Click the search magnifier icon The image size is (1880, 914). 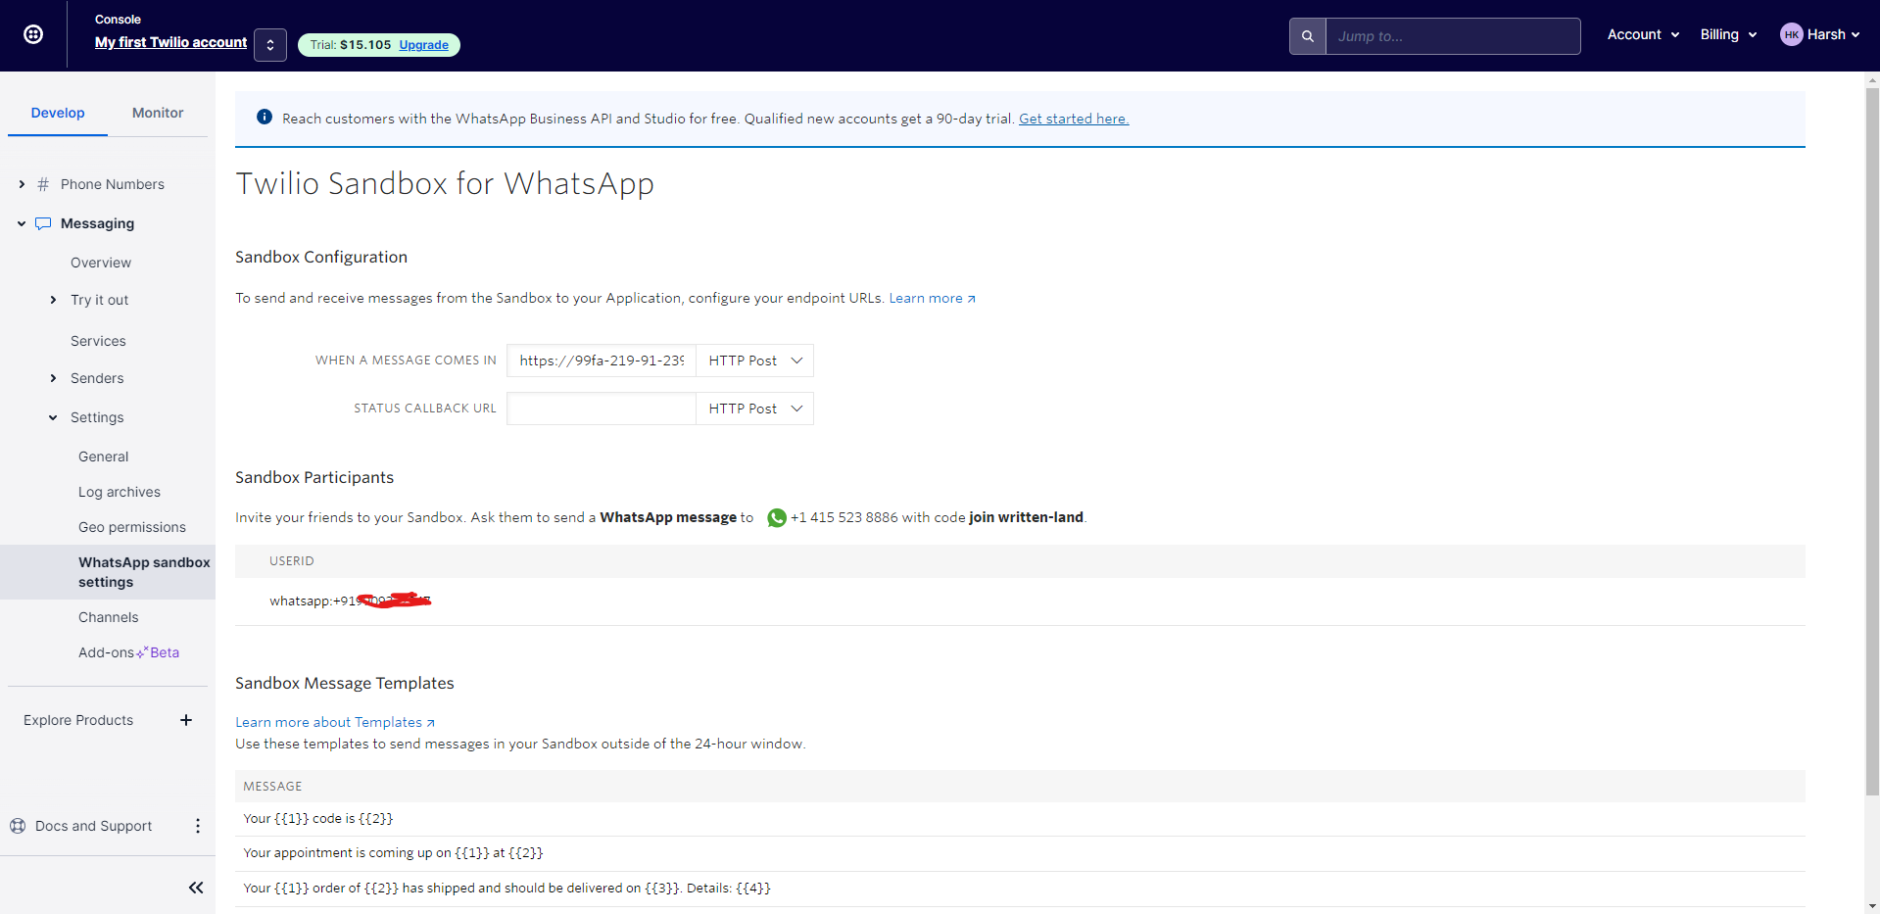point(1307,36)
